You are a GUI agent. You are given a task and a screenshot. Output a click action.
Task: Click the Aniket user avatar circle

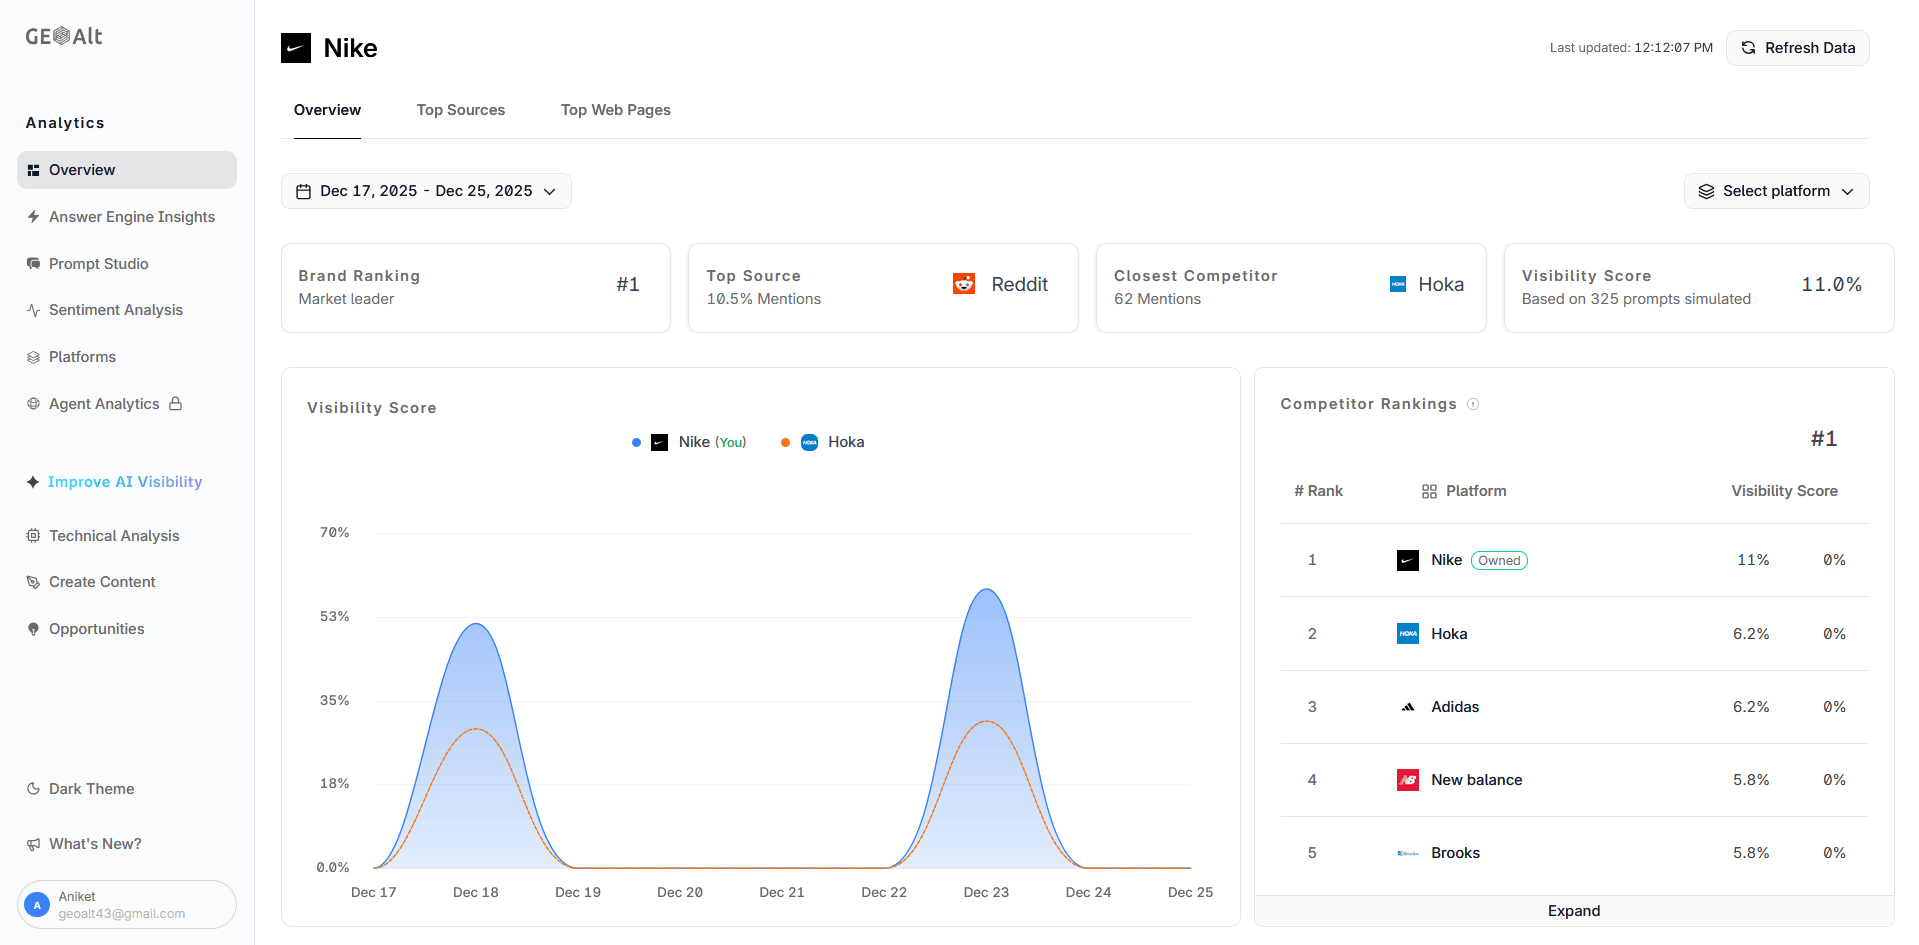37,905
